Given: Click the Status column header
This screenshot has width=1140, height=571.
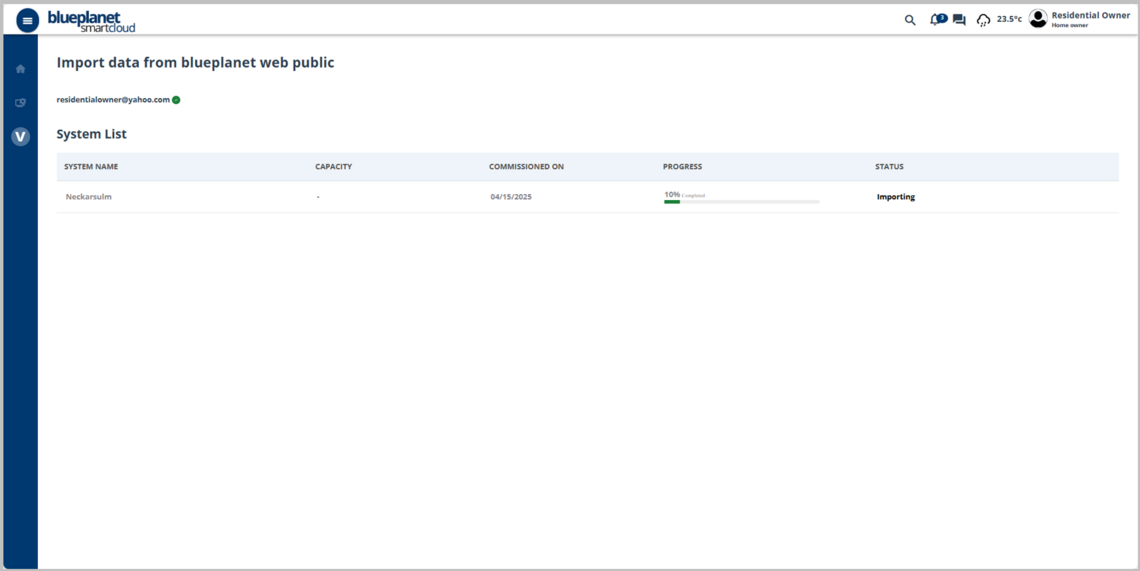Looking at the screenshot, I should [889, 167].
